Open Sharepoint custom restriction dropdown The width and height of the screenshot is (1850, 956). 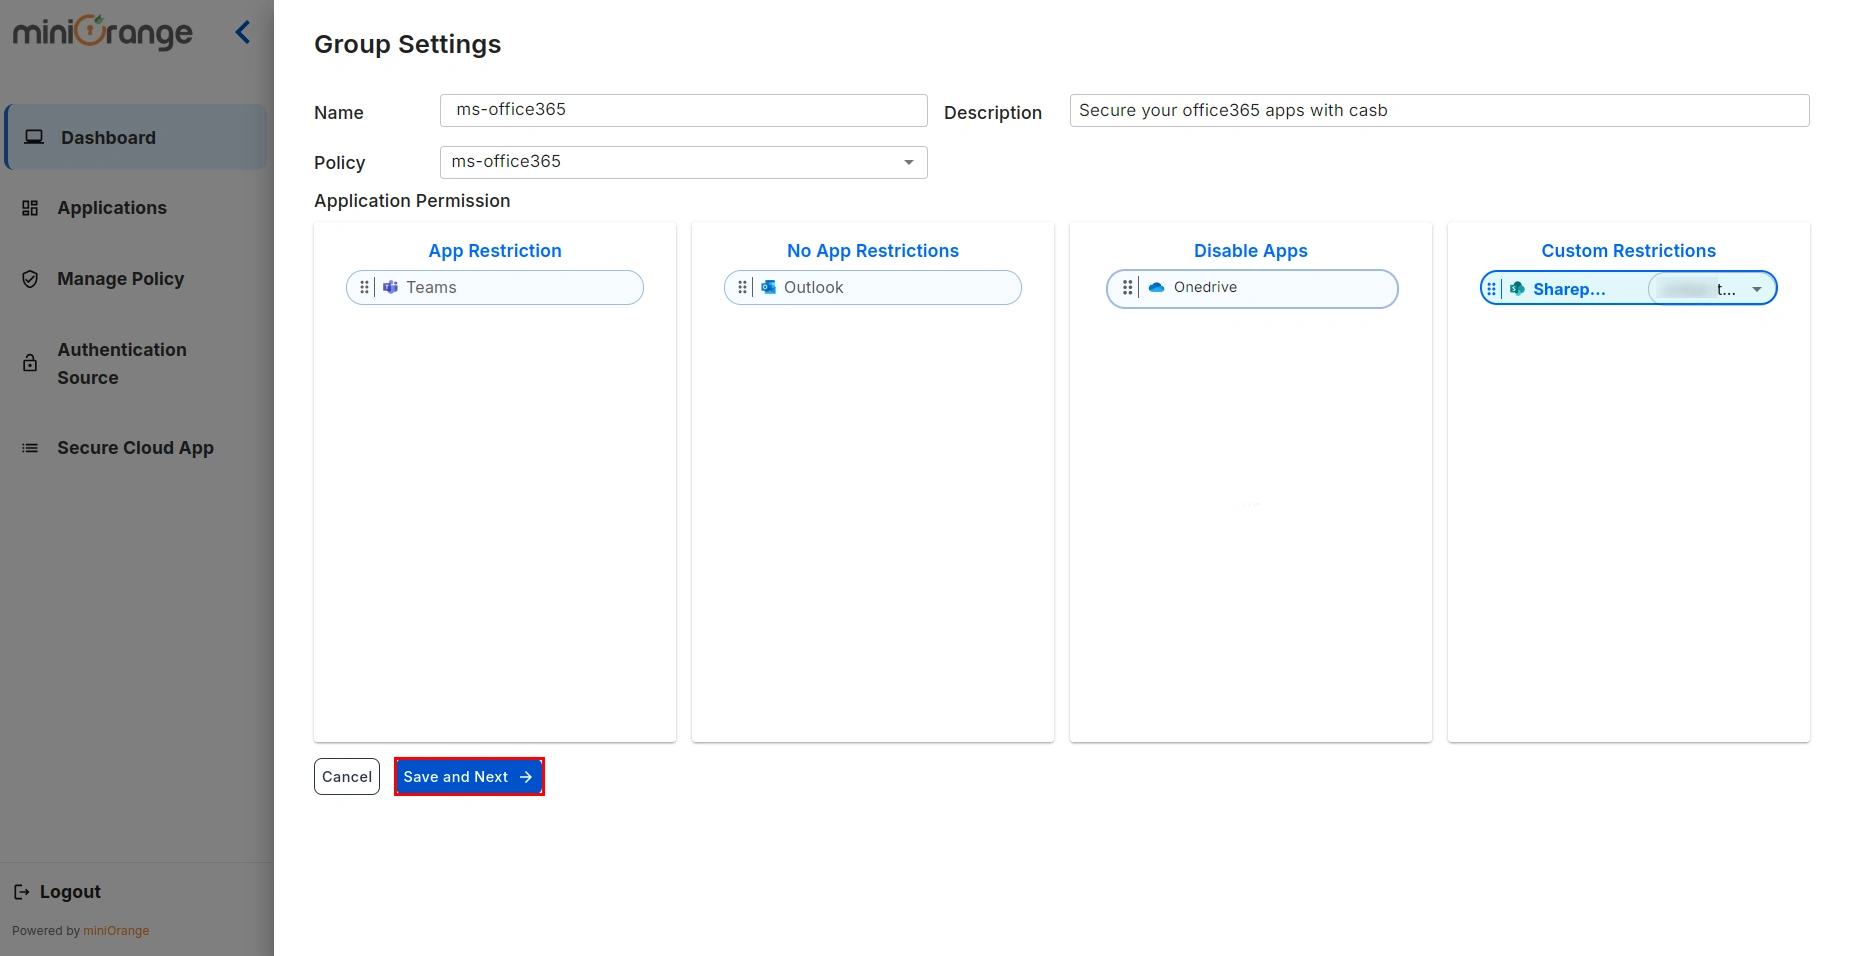pos(1710,289)
